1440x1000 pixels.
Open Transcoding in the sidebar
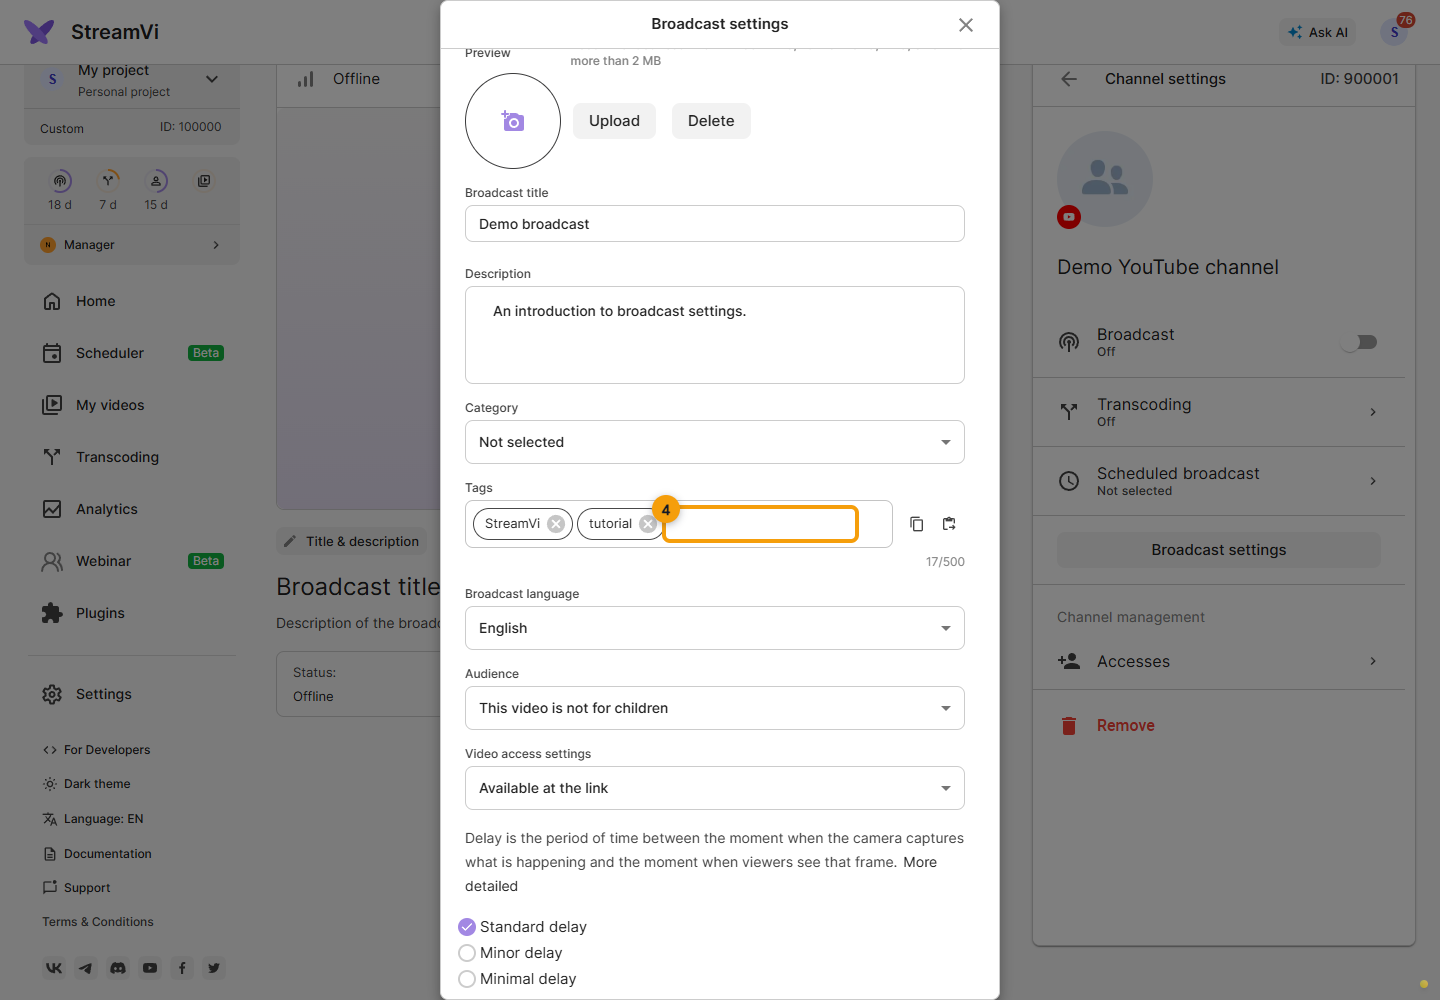click(x=132, y=457)
